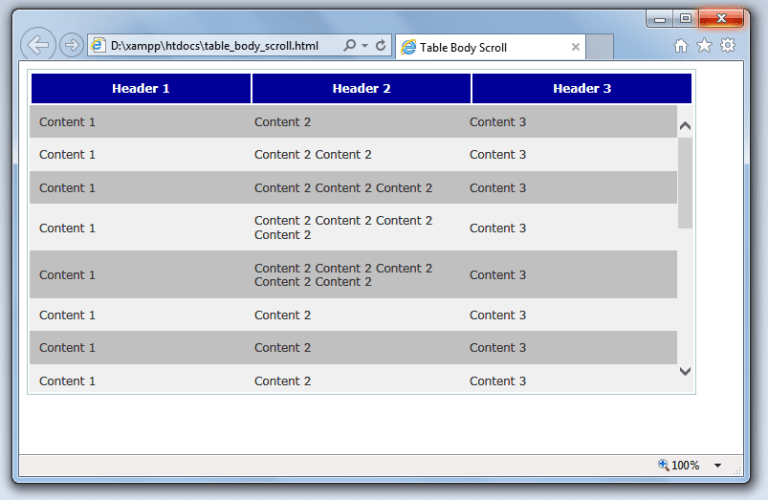This screenshot has height=500, width=768.
Task: Close the Table Body Scroll tab
Action: point(576,47)
